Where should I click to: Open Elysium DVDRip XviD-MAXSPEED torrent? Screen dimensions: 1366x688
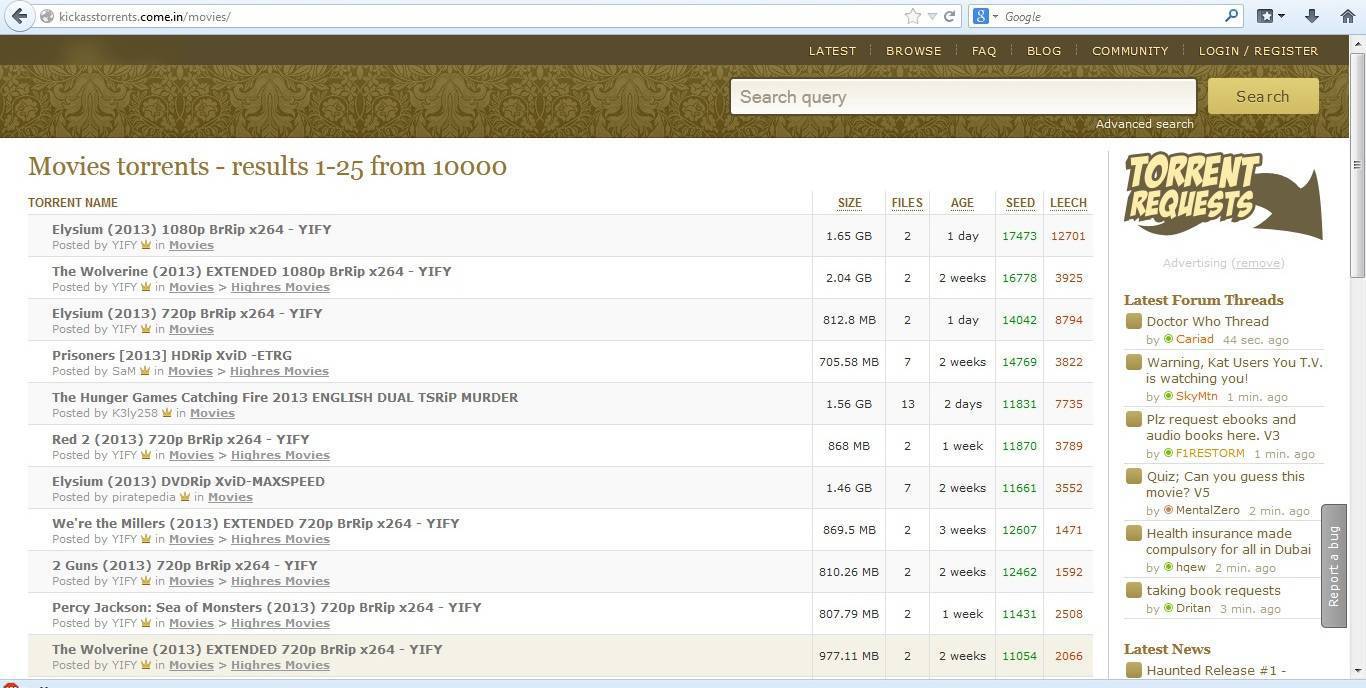pyautogui.click(x=188, y=481)
